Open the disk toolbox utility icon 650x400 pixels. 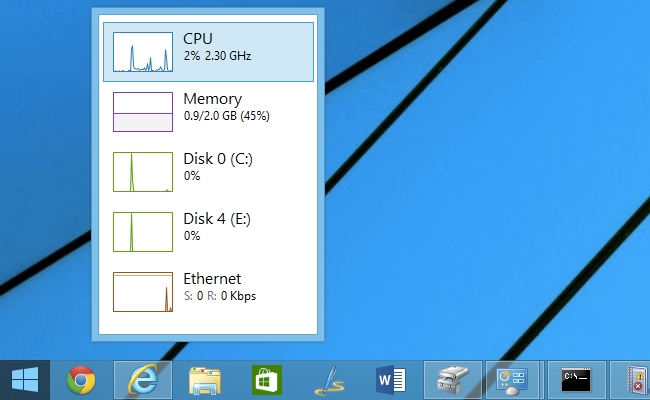tap(453, 380)
